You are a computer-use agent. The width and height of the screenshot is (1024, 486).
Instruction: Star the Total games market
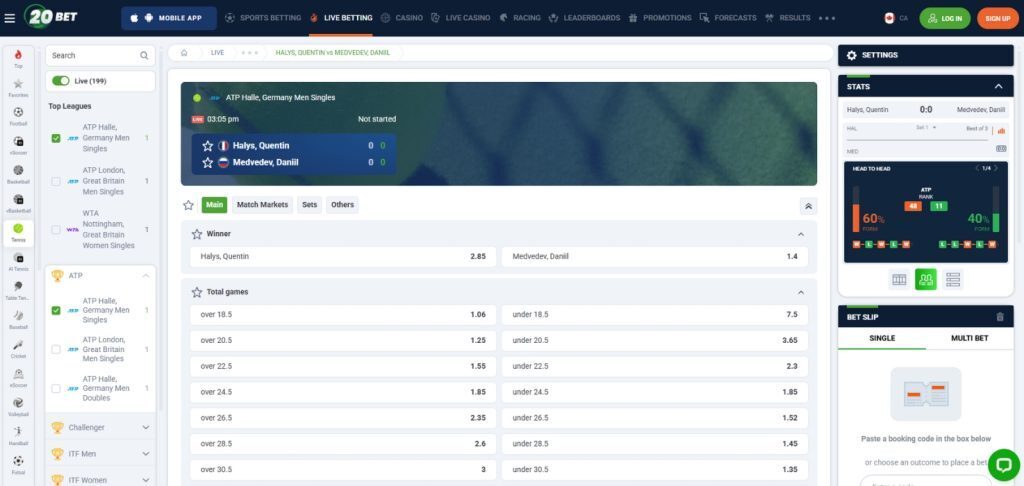(x=197, y=292)
